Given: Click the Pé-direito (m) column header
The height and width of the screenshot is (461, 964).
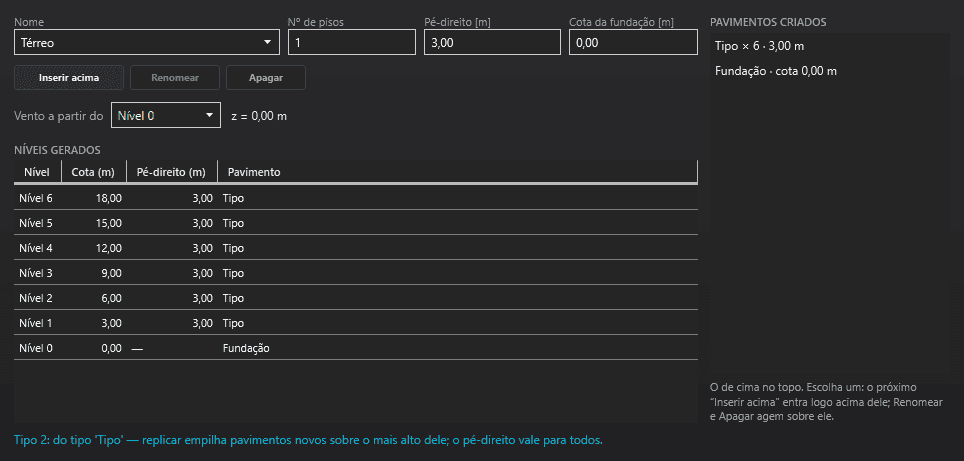Looking at the screenshot, I should pyautogui.click(x=172, y=172).
